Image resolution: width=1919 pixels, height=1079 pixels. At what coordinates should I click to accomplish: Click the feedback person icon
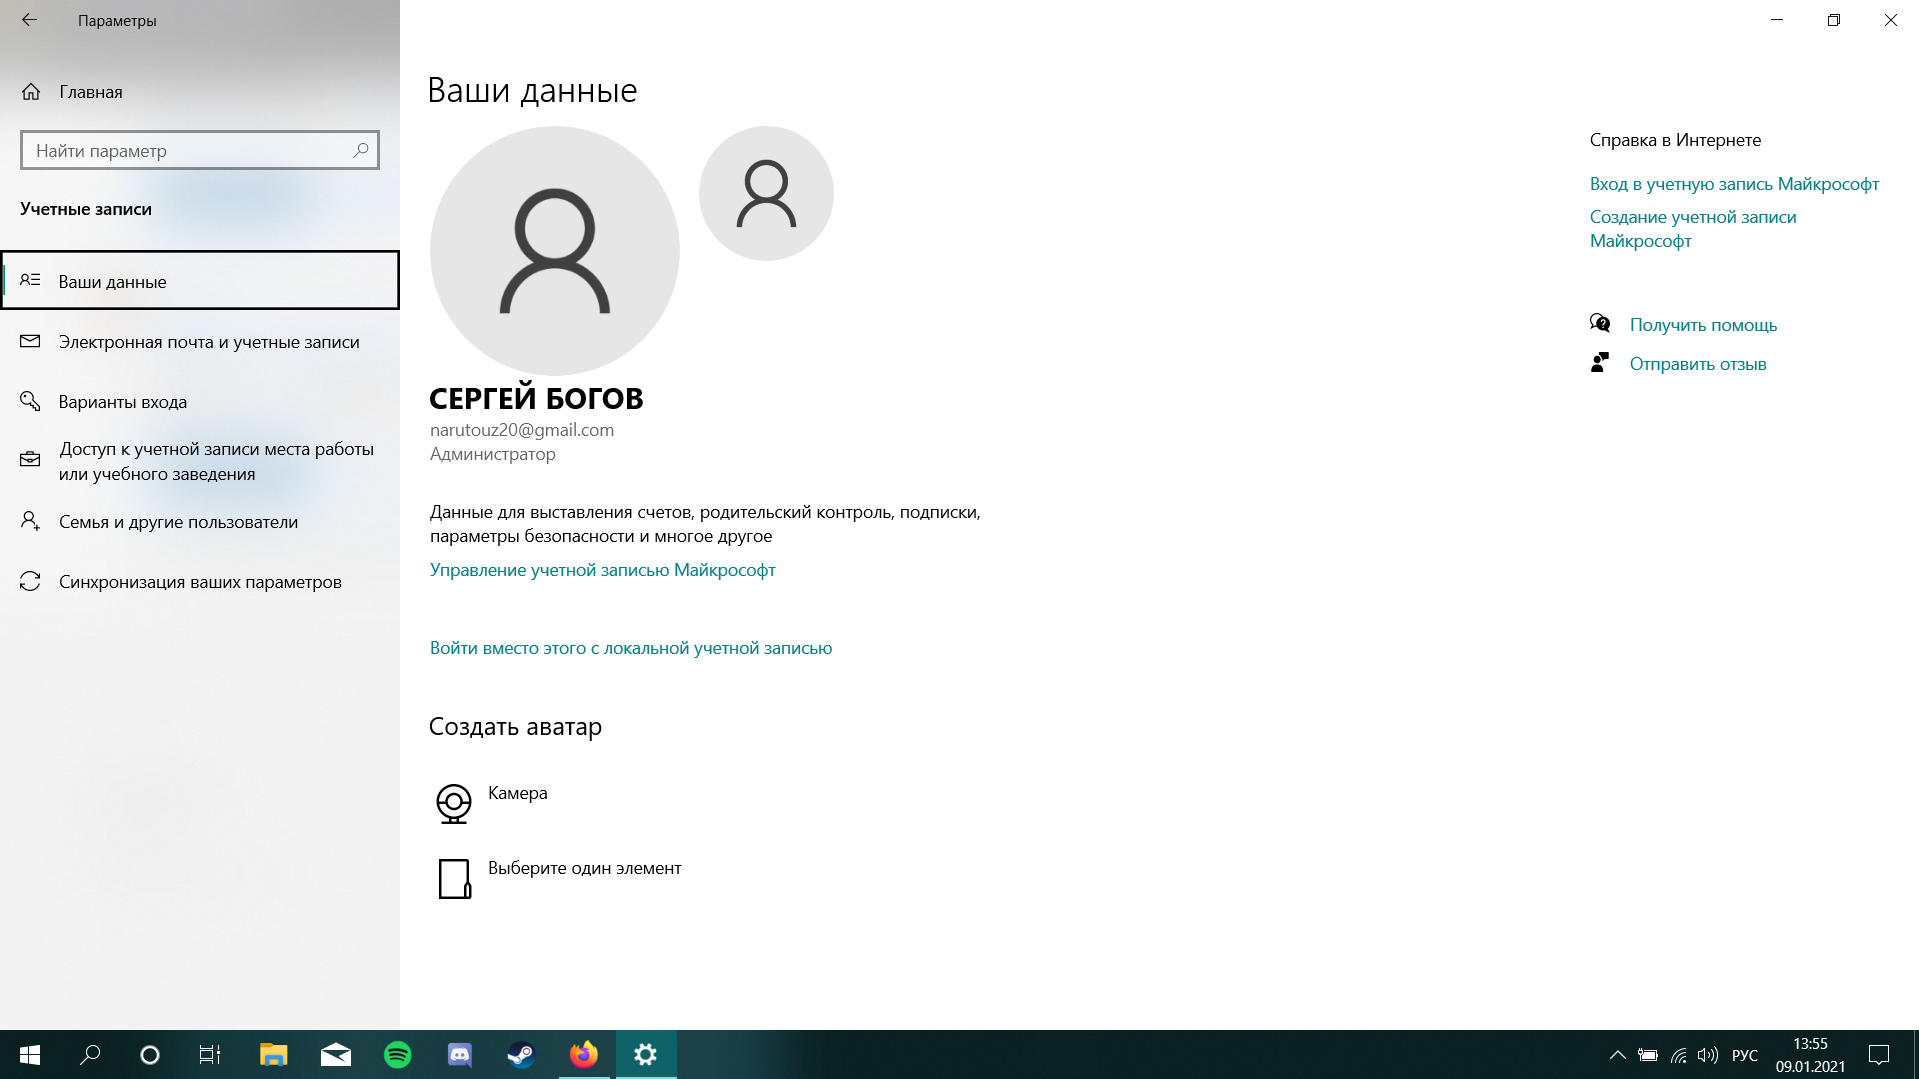click(x=1600, y=362)
